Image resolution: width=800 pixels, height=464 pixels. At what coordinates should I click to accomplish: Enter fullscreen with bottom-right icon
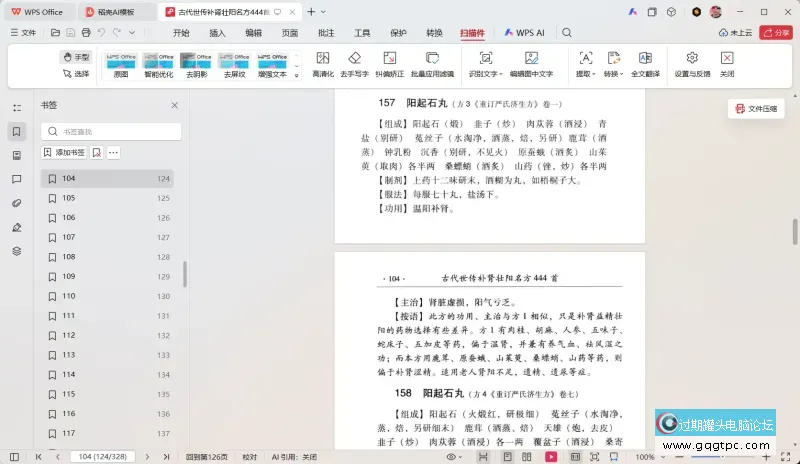[786, 457]
